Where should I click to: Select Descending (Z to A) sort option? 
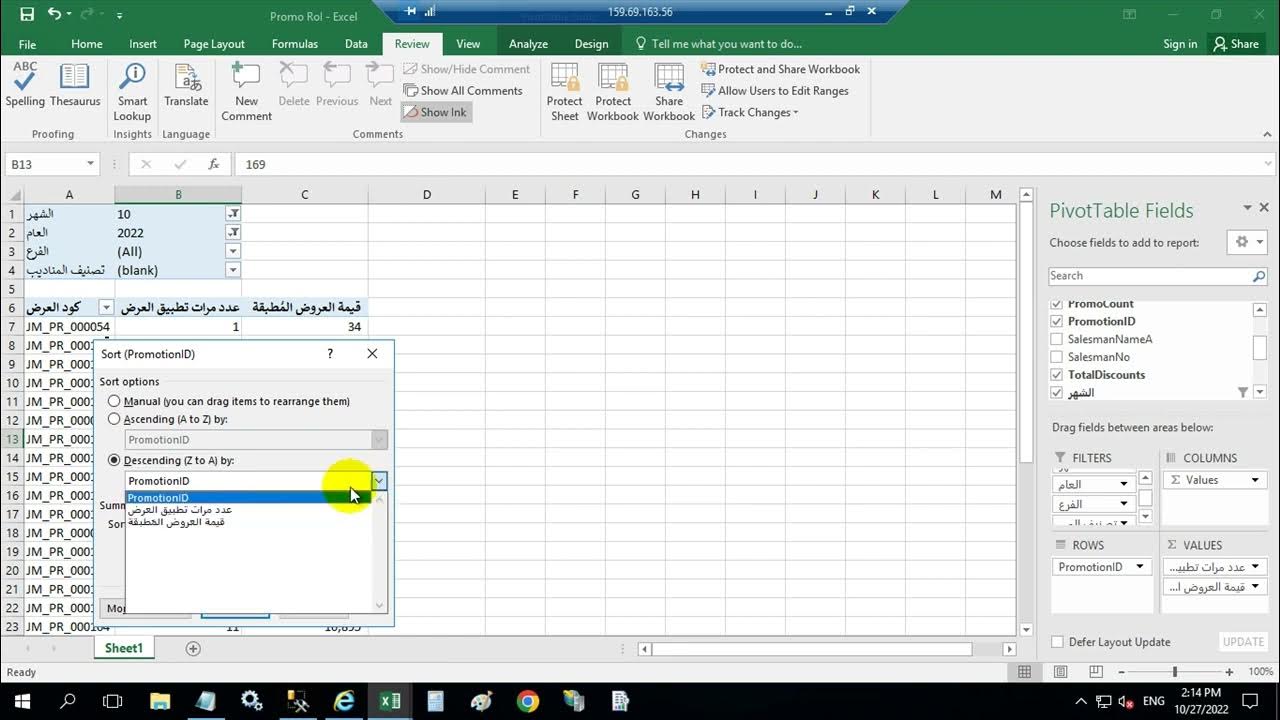click(x=114, y=460)
